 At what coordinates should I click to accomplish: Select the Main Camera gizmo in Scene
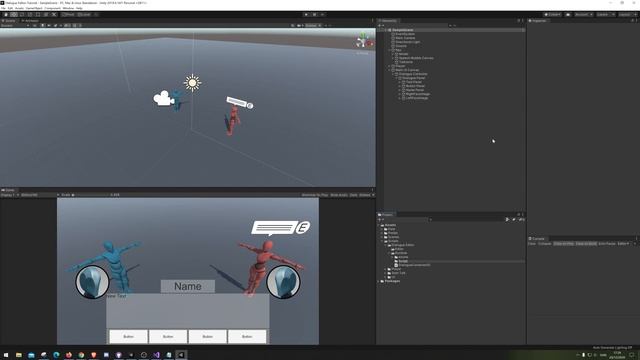pos(163,98)
